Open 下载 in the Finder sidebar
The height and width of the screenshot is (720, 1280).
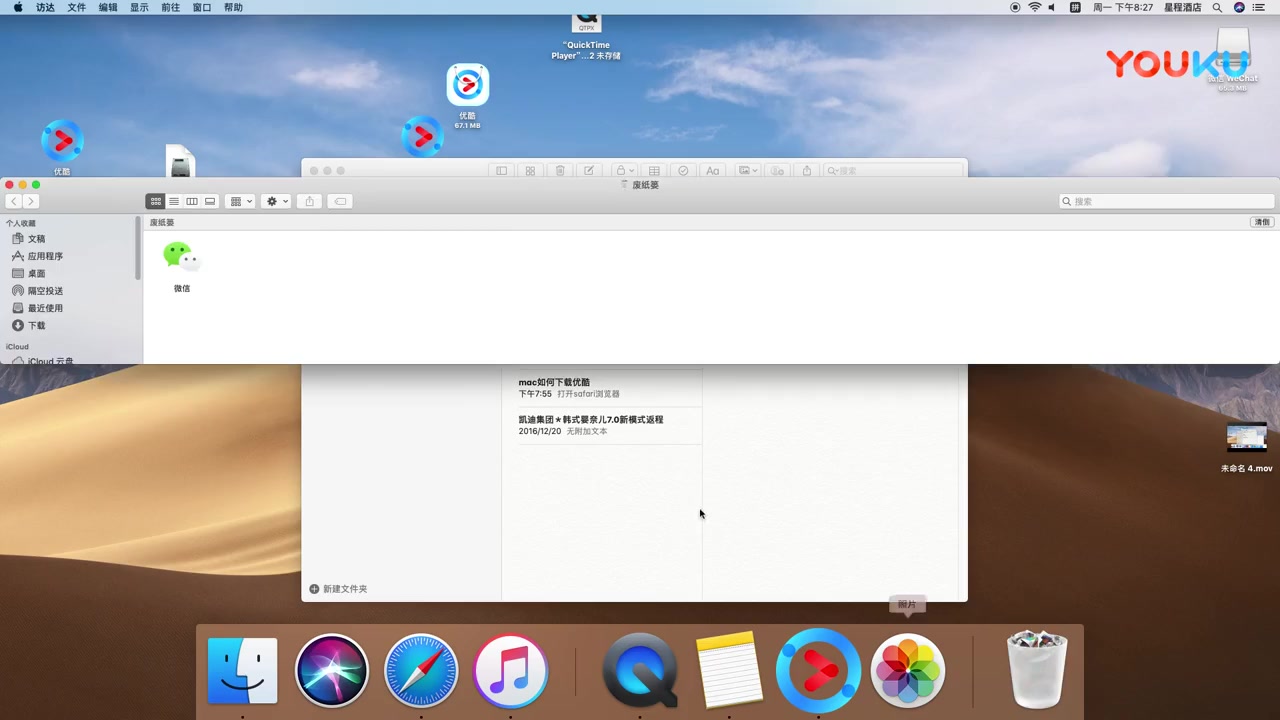click(36, 325)
